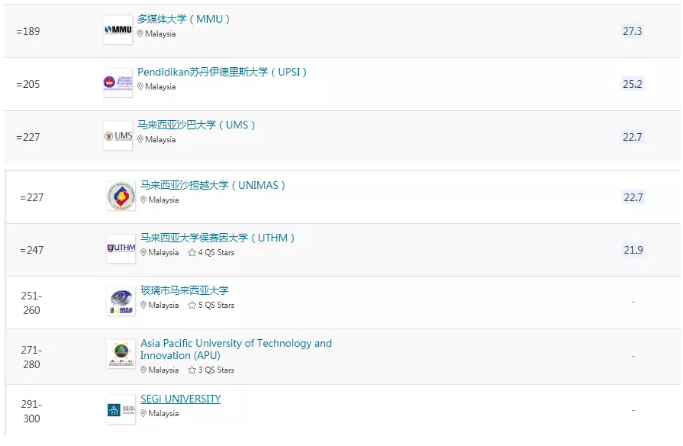Open the UTHM university link
683x446 pixels.
(x=217, y=238)
